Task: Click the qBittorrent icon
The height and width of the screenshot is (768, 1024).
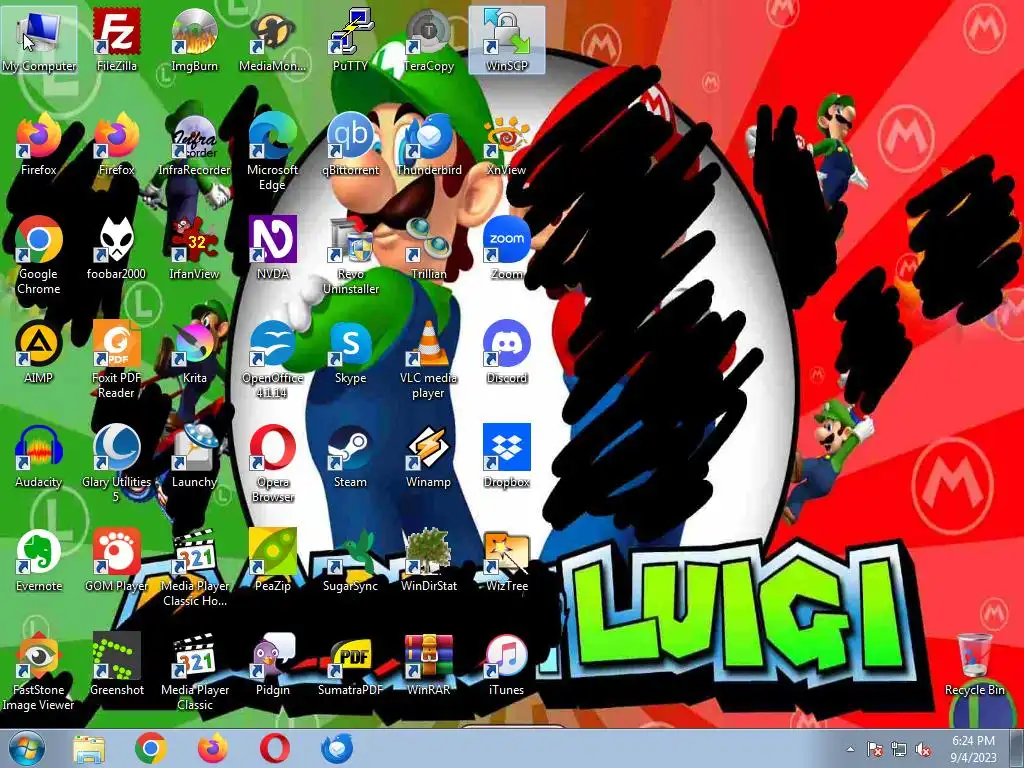Action: click(350, 145)
